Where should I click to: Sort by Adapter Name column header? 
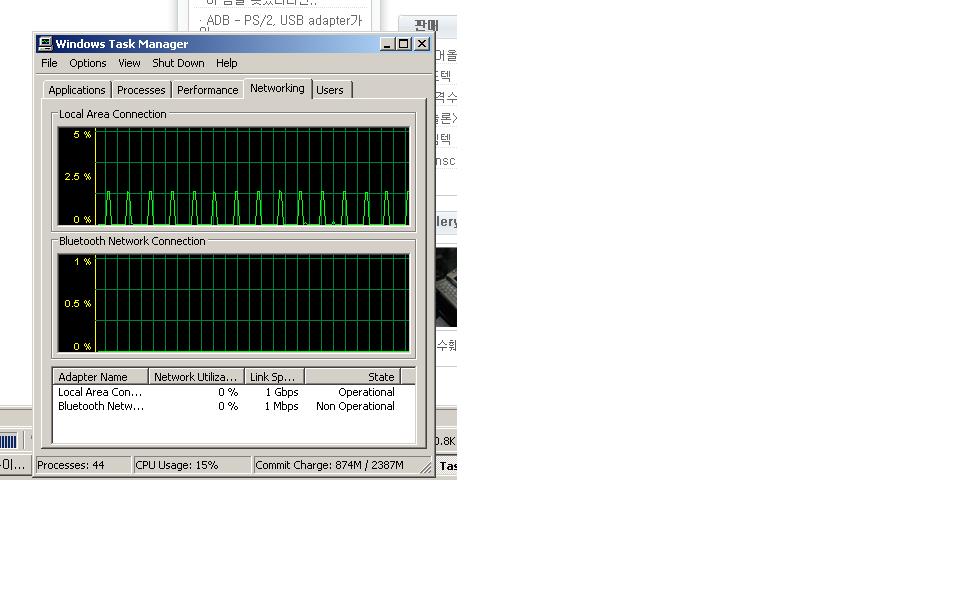(x=100, y=377)
